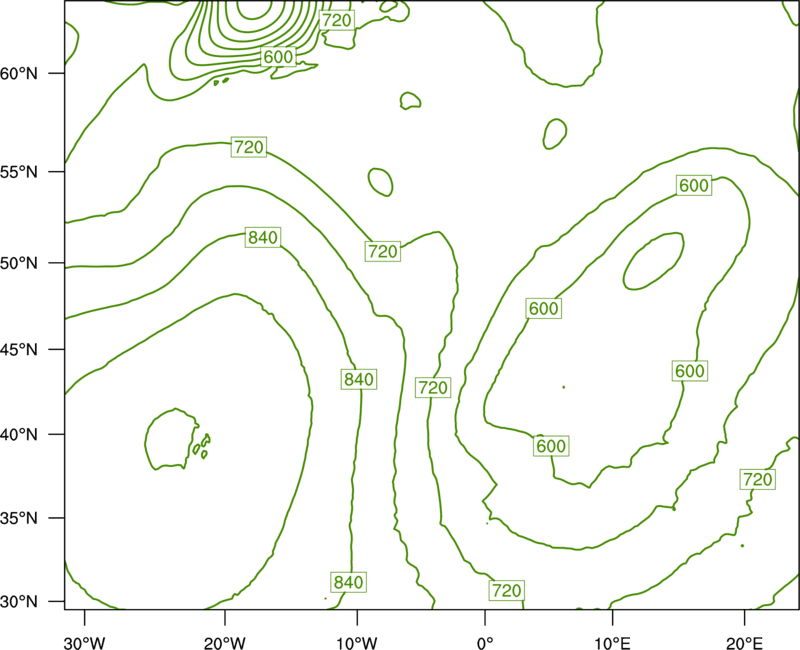Click the topmost 600 contour label
Image resolution: width=800 pixels, height=650 pixels.
pyautogui.click(x=278, y=56)
